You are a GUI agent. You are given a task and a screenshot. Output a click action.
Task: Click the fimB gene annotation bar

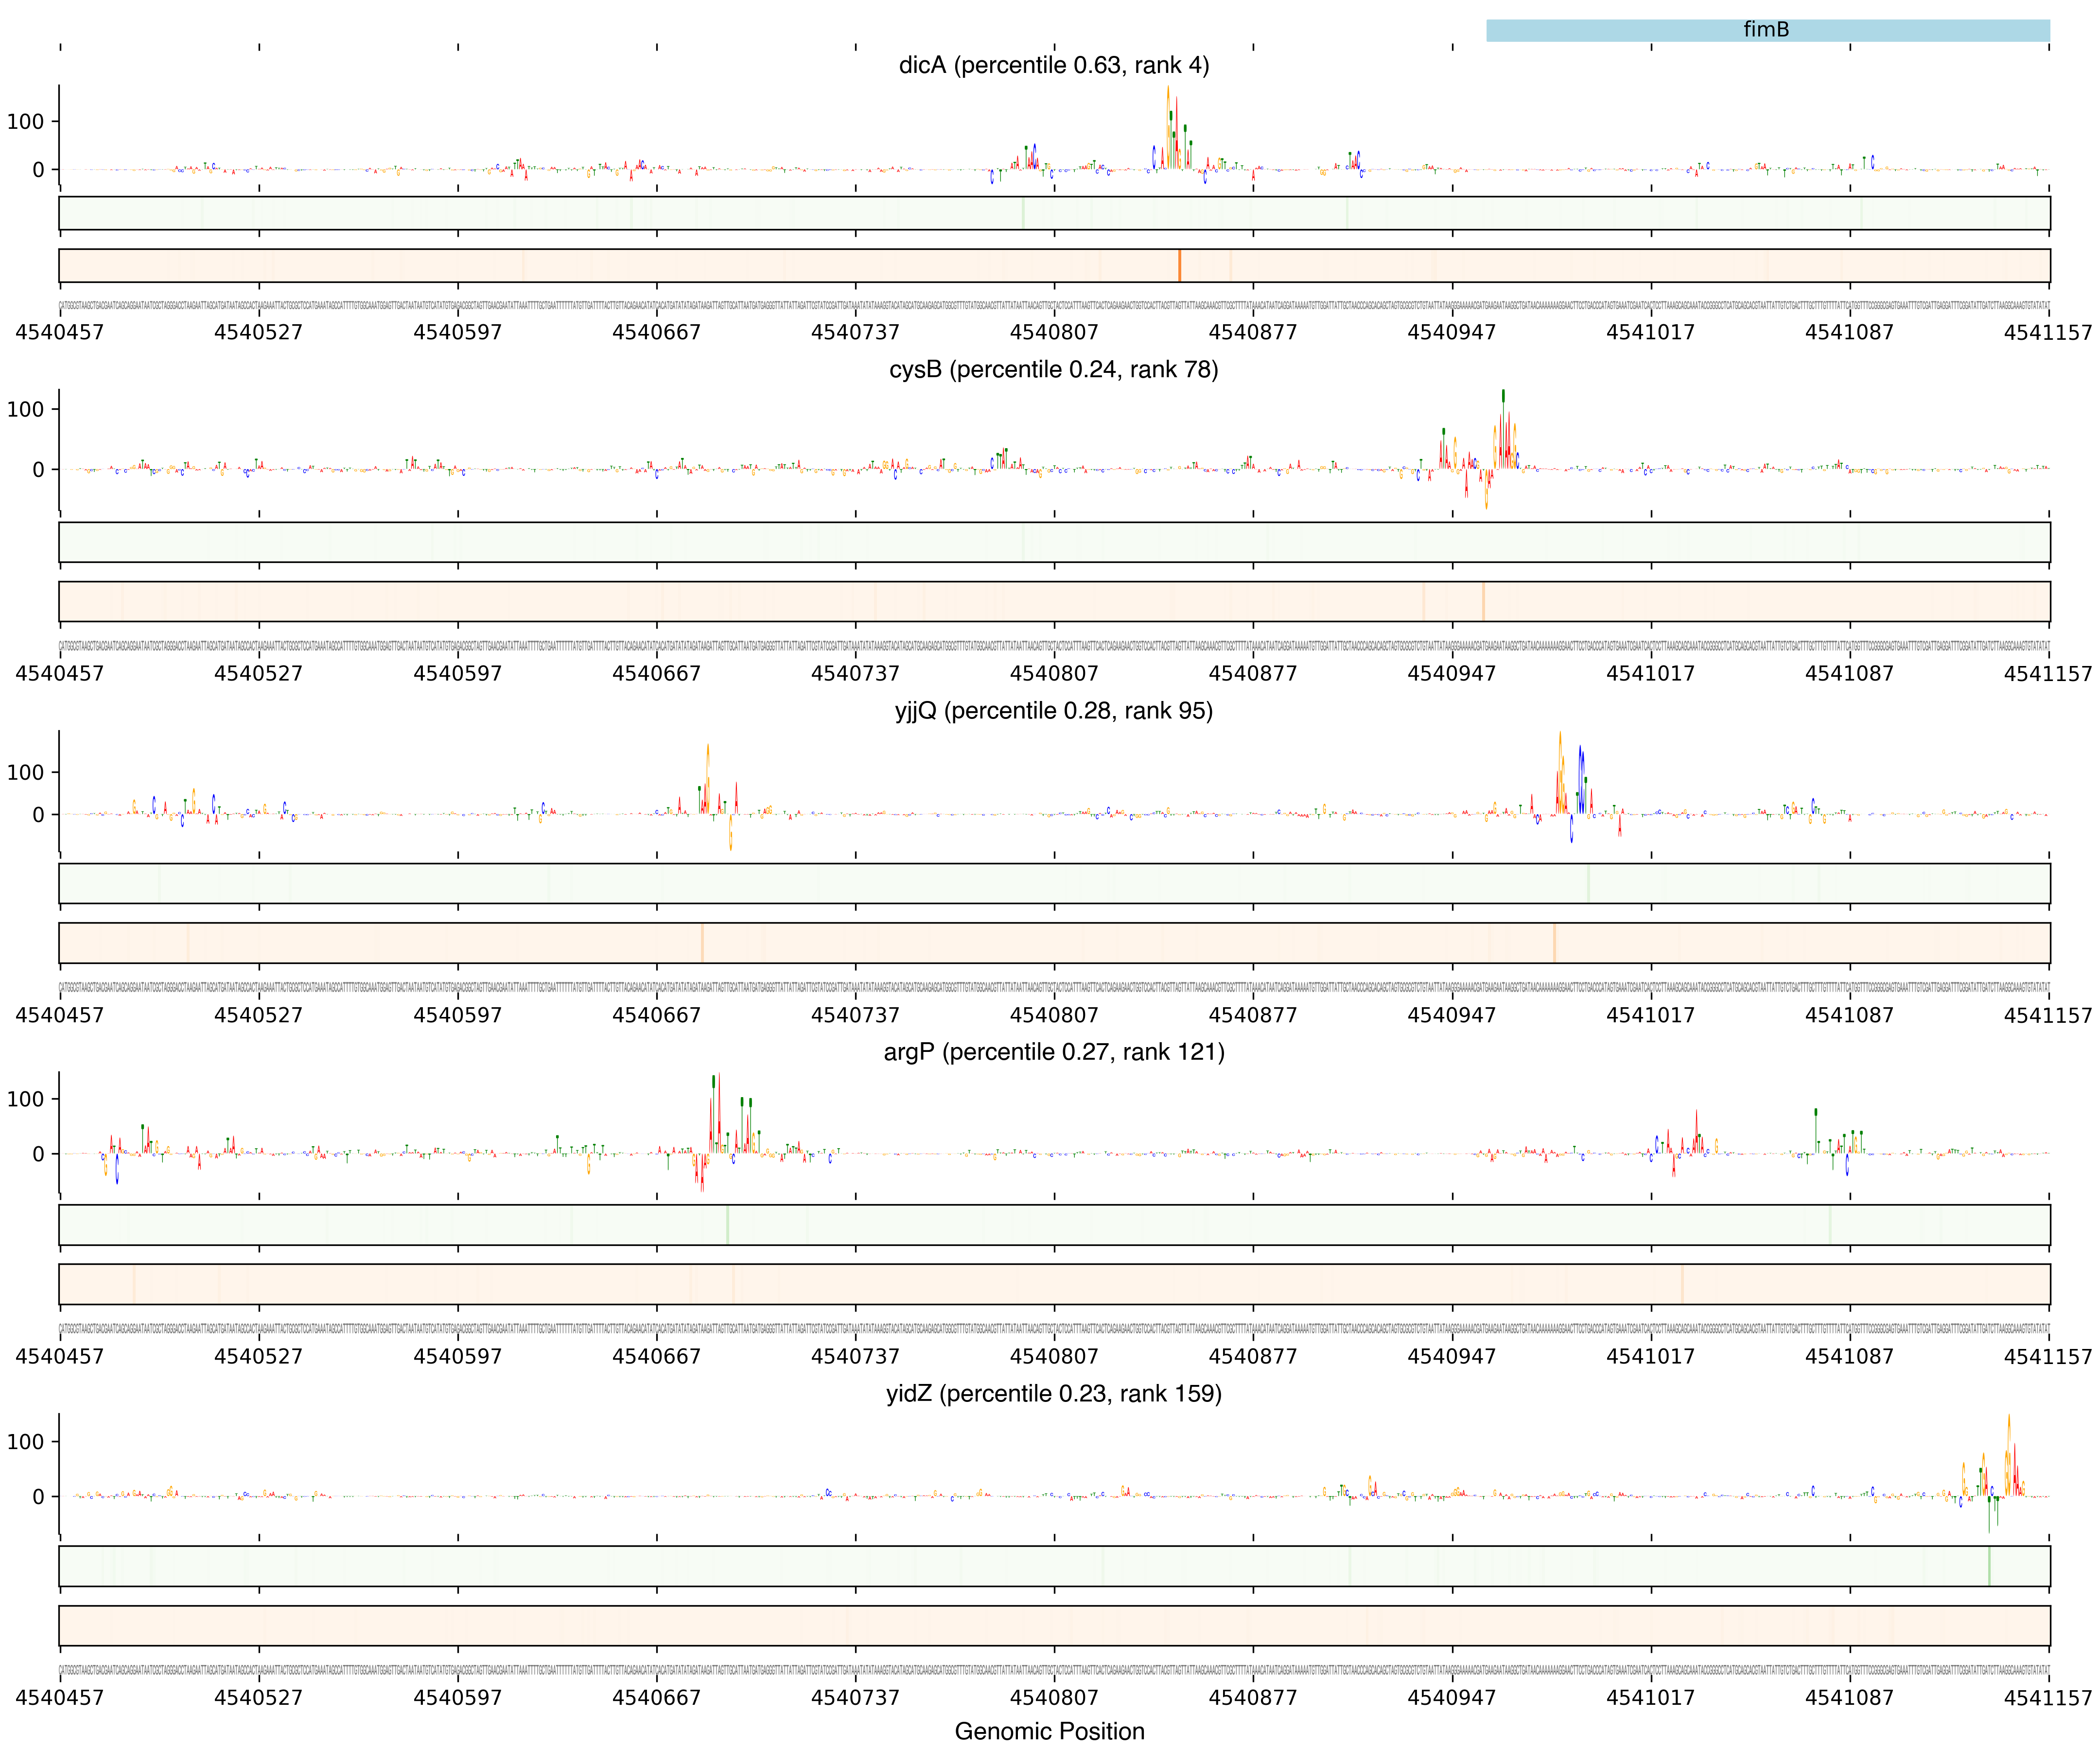coord(1767,30)
